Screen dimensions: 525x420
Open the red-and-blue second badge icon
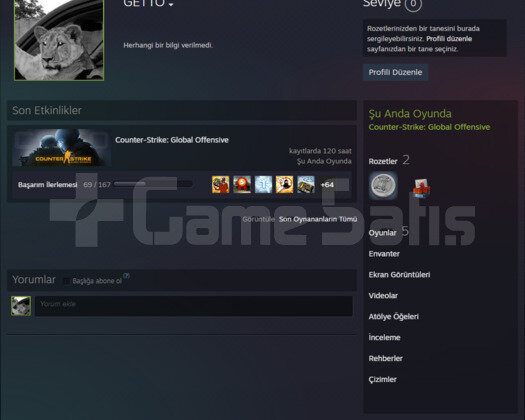click(x=421, y=188)
